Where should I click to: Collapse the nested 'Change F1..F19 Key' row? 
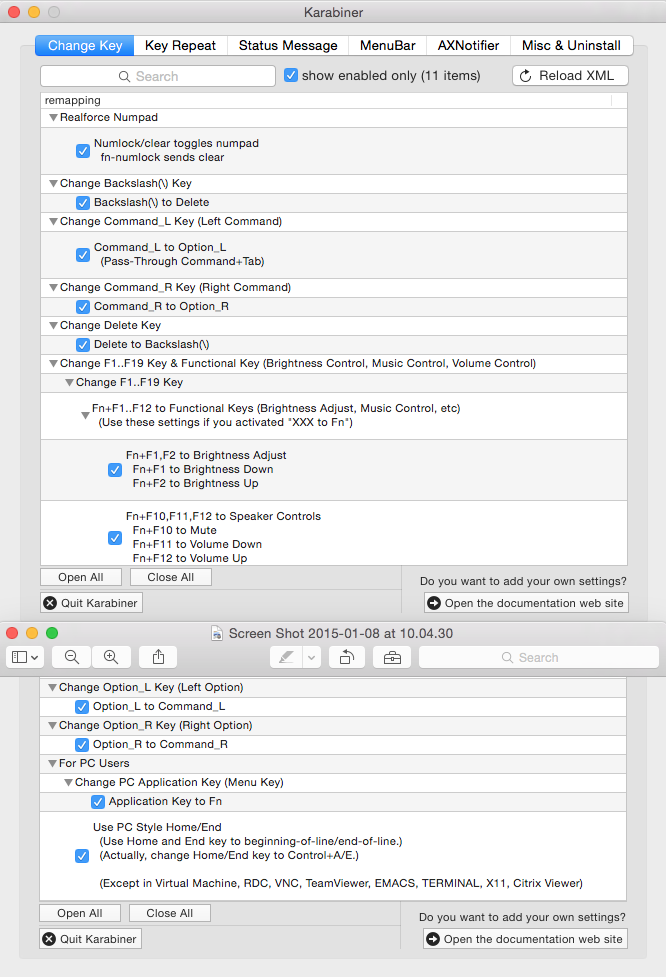(x=70, y=383)
